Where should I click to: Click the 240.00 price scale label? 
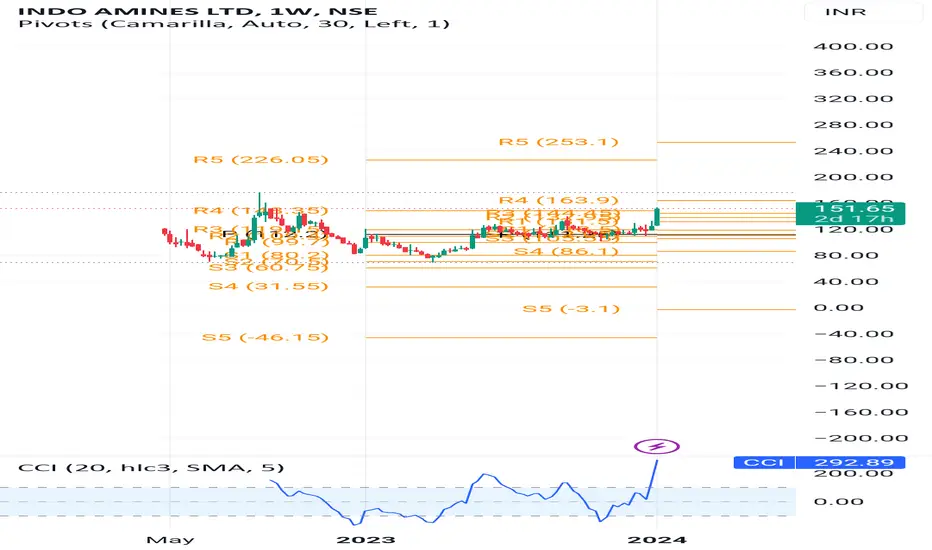(x=853, y=151)
